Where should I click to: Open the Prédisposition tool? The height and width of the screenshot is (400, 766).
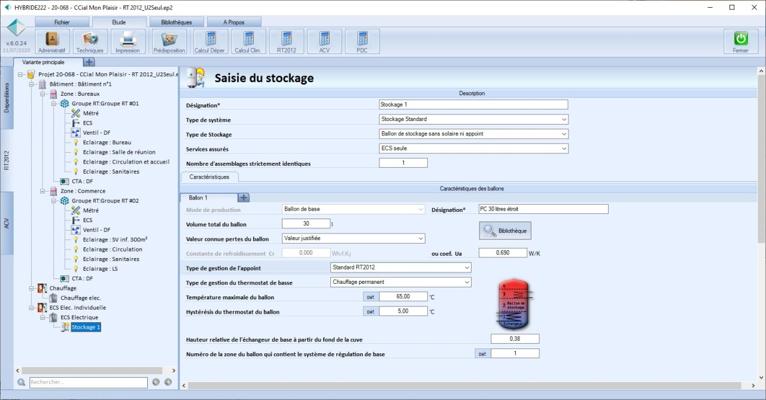click(x=169, y=41)
